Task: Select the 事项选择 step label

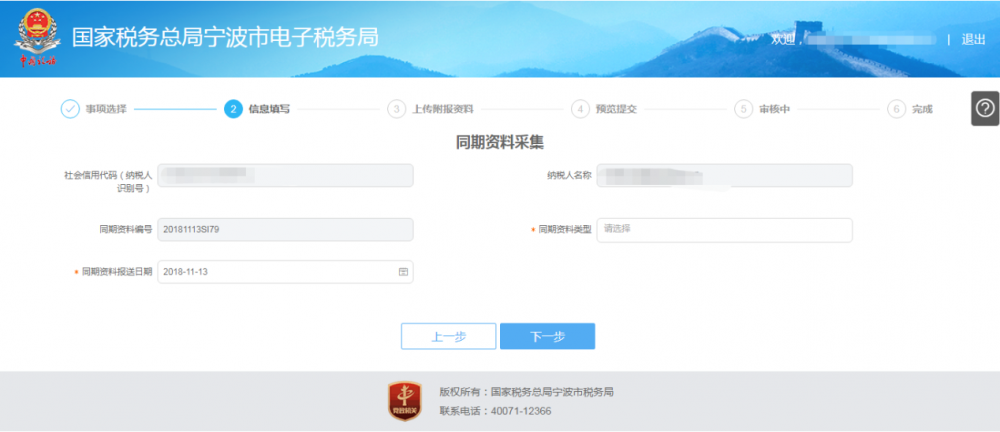Action: (107, 109)
